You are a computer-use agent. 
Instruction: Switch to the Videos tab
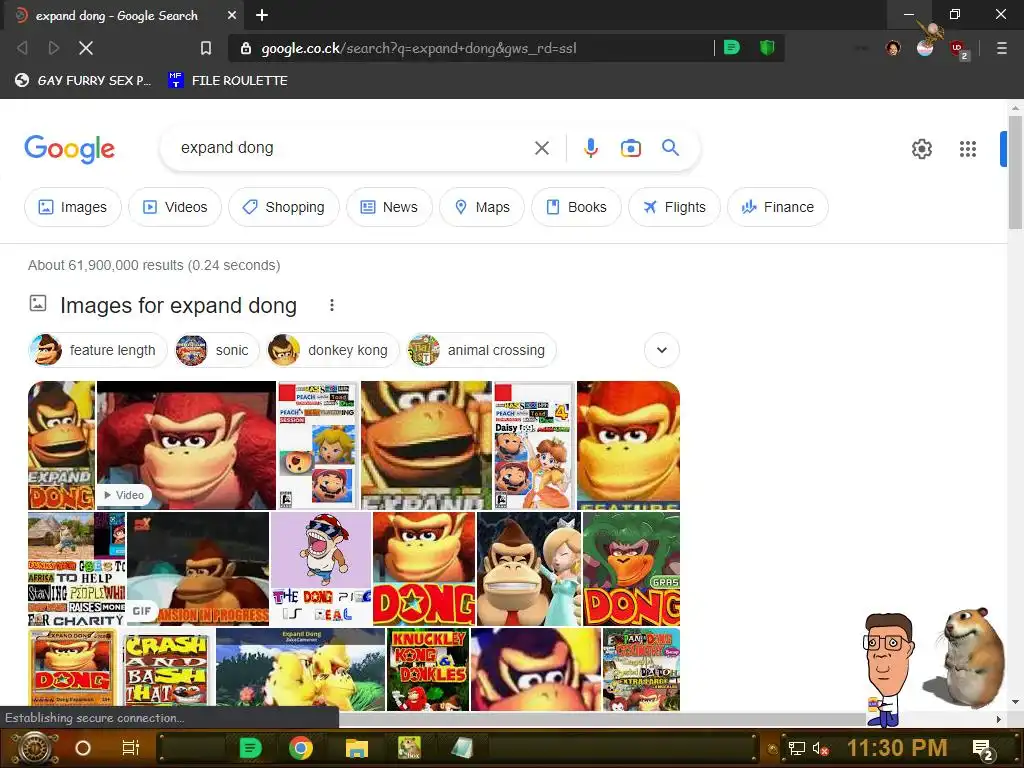[175, 207]
